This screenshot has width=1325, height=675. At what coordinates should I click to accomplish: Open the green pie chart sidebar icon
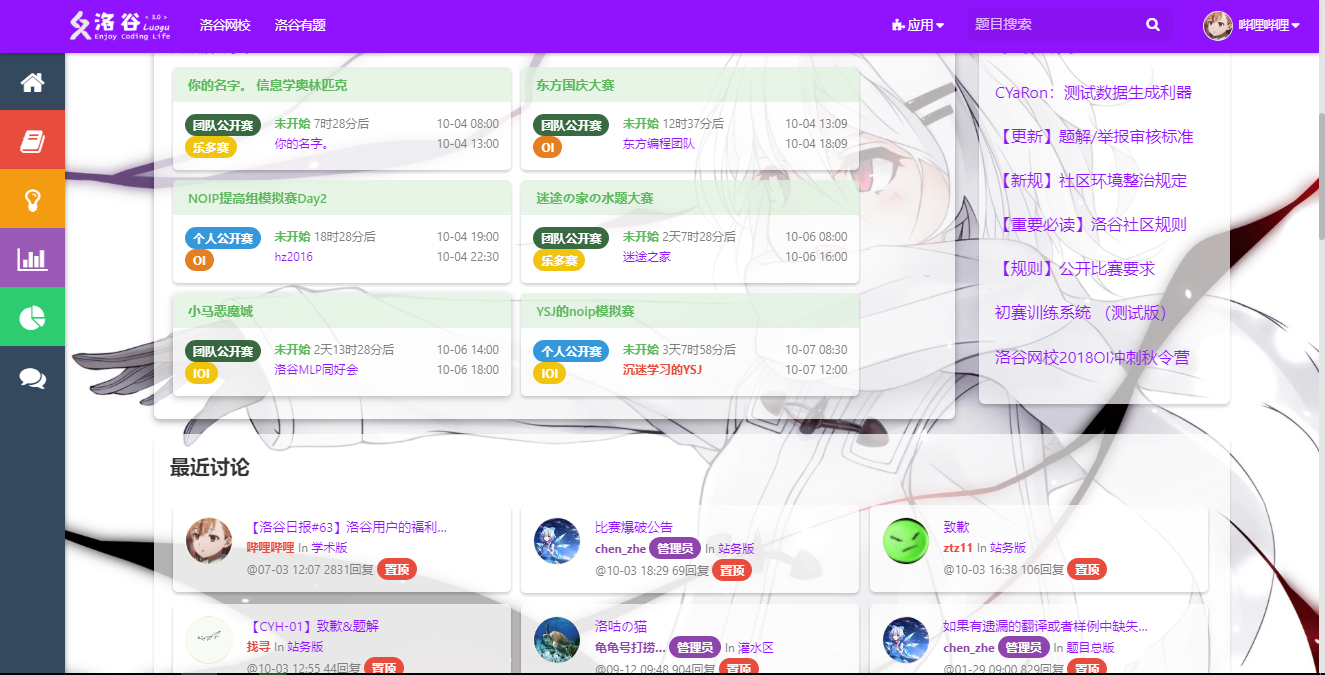point(32,317)
